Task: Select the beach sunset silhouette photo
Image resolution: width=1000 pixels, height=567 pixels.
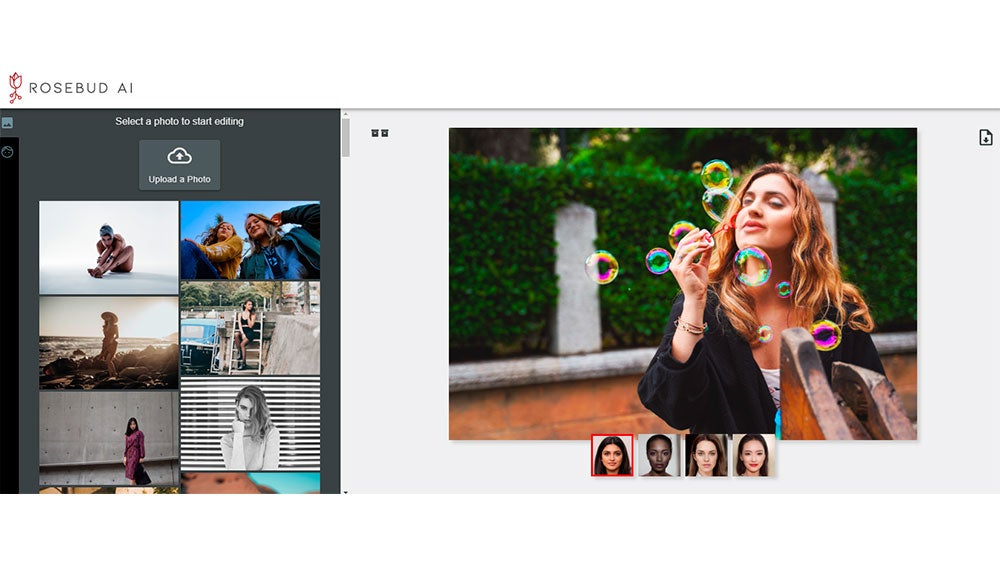Action: pyautogui.click(x=109, y=342)
